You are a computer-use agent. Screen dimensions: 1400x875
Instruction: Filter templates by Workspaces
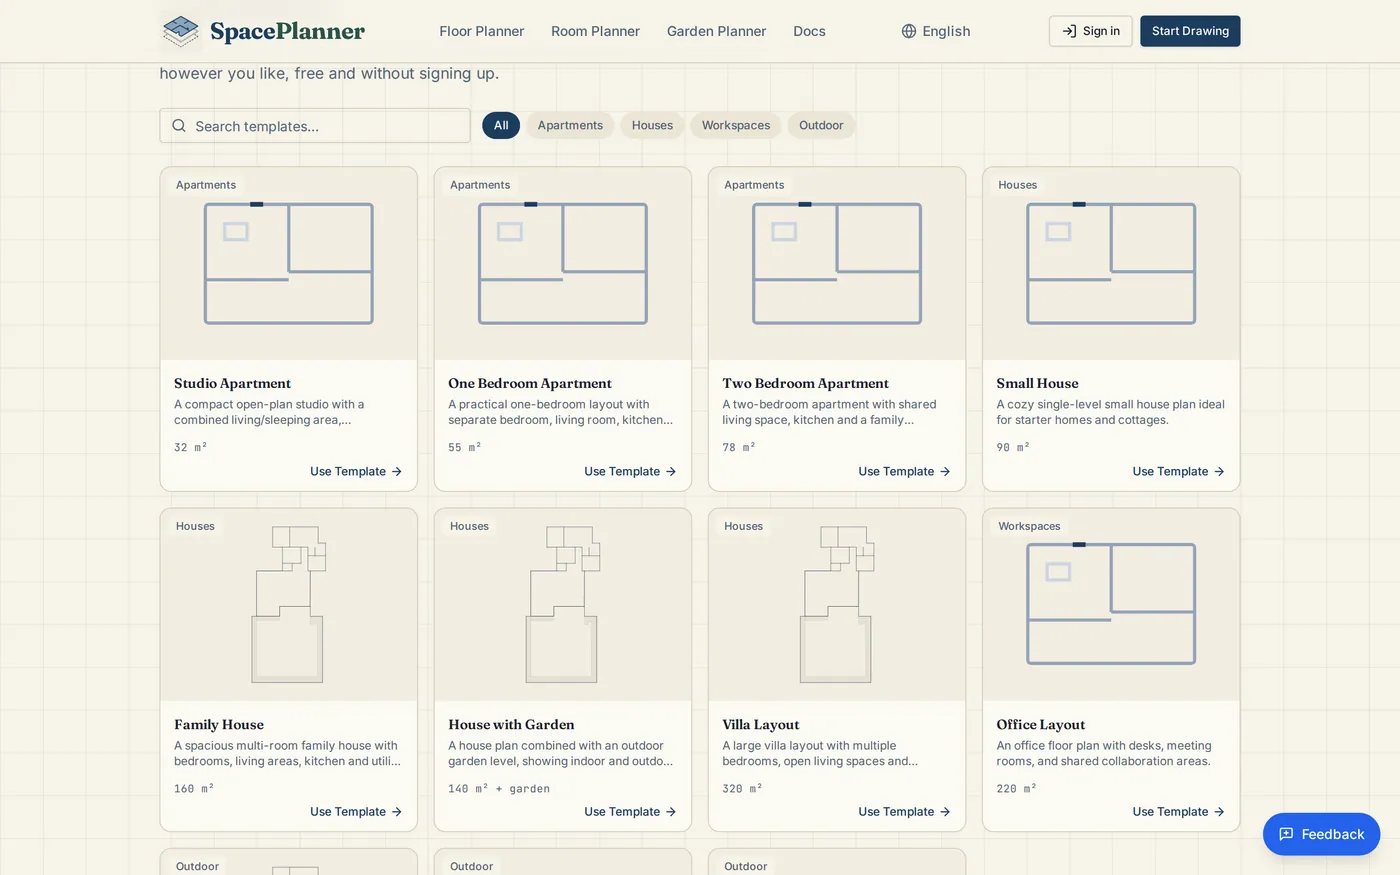click(x=736, y=125)
